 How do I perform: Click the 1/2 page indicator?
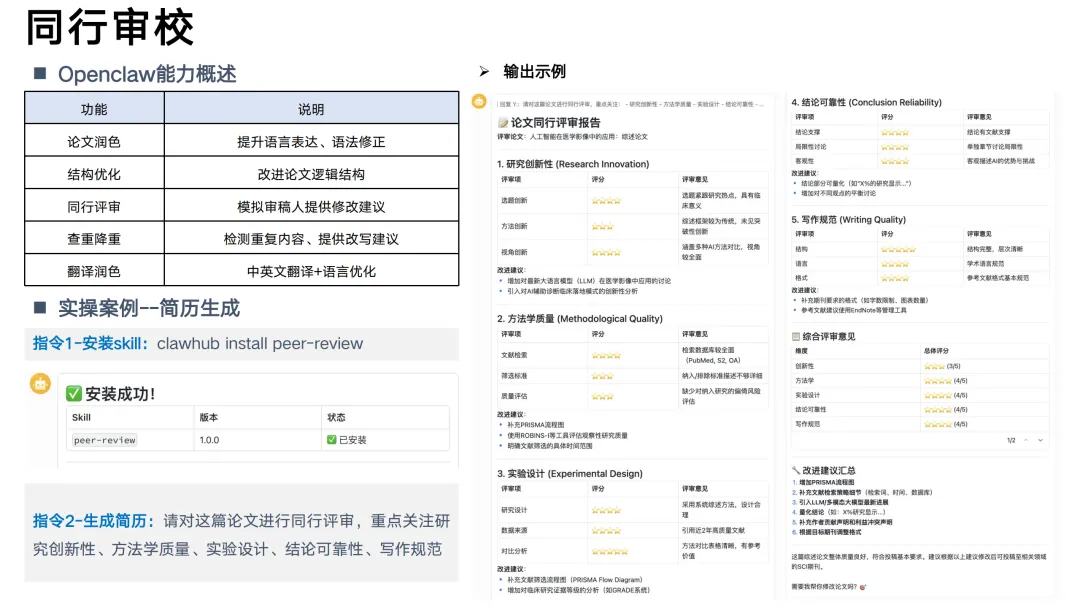click(x=1011, y=440)
